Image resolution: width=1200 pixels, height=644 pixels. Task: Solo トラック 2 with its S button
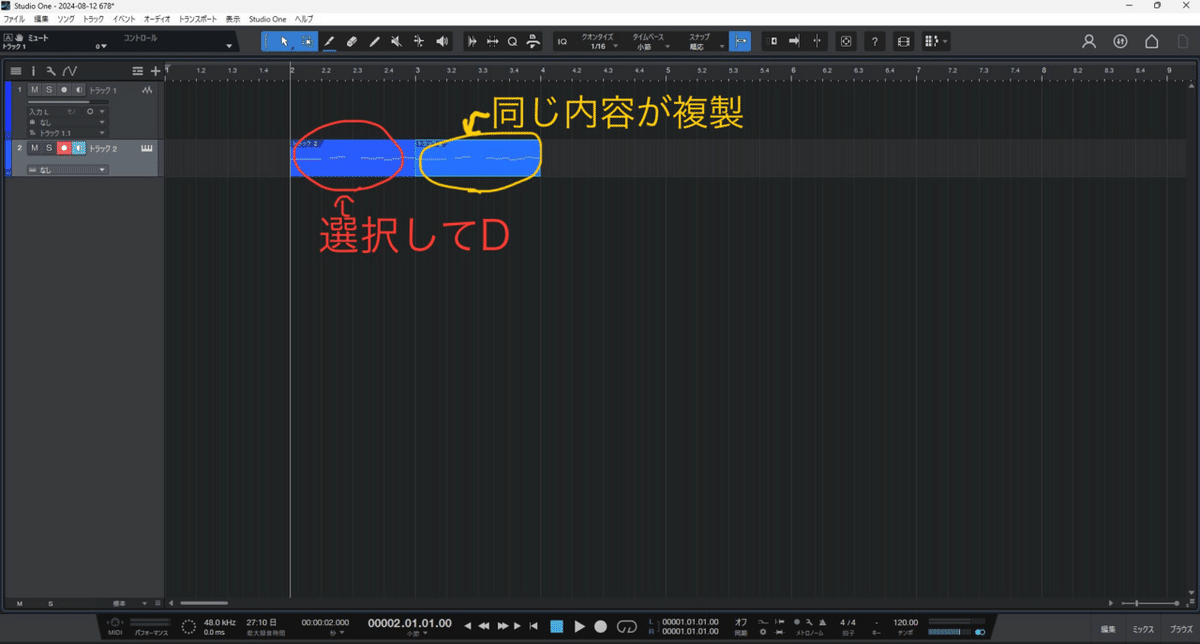(x=50, y=148)
